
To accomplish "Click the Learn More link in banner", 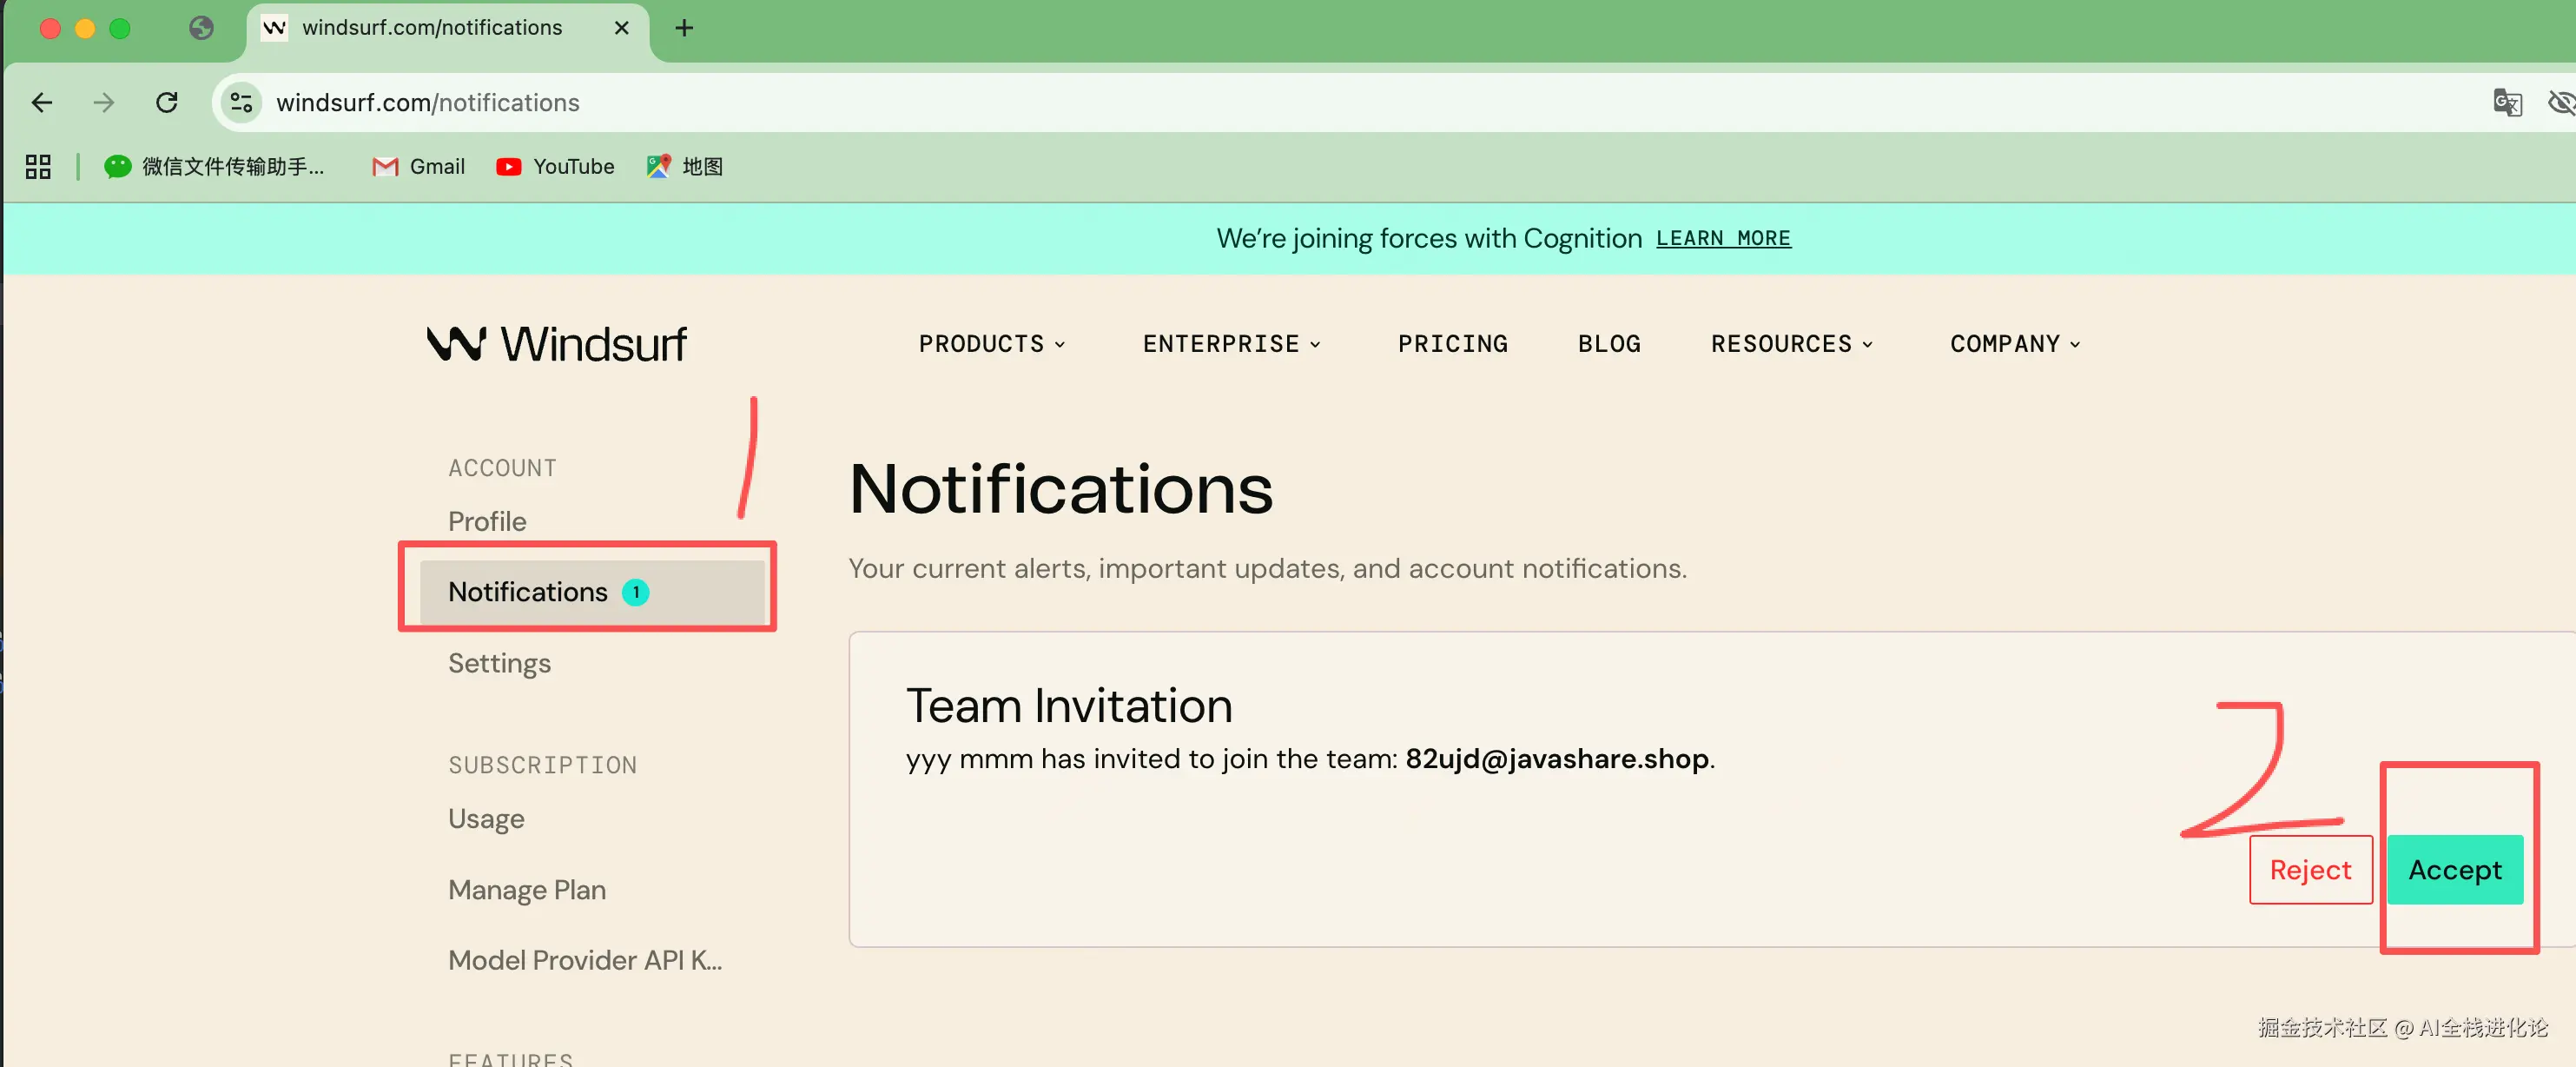I will tap(1722, 238).
